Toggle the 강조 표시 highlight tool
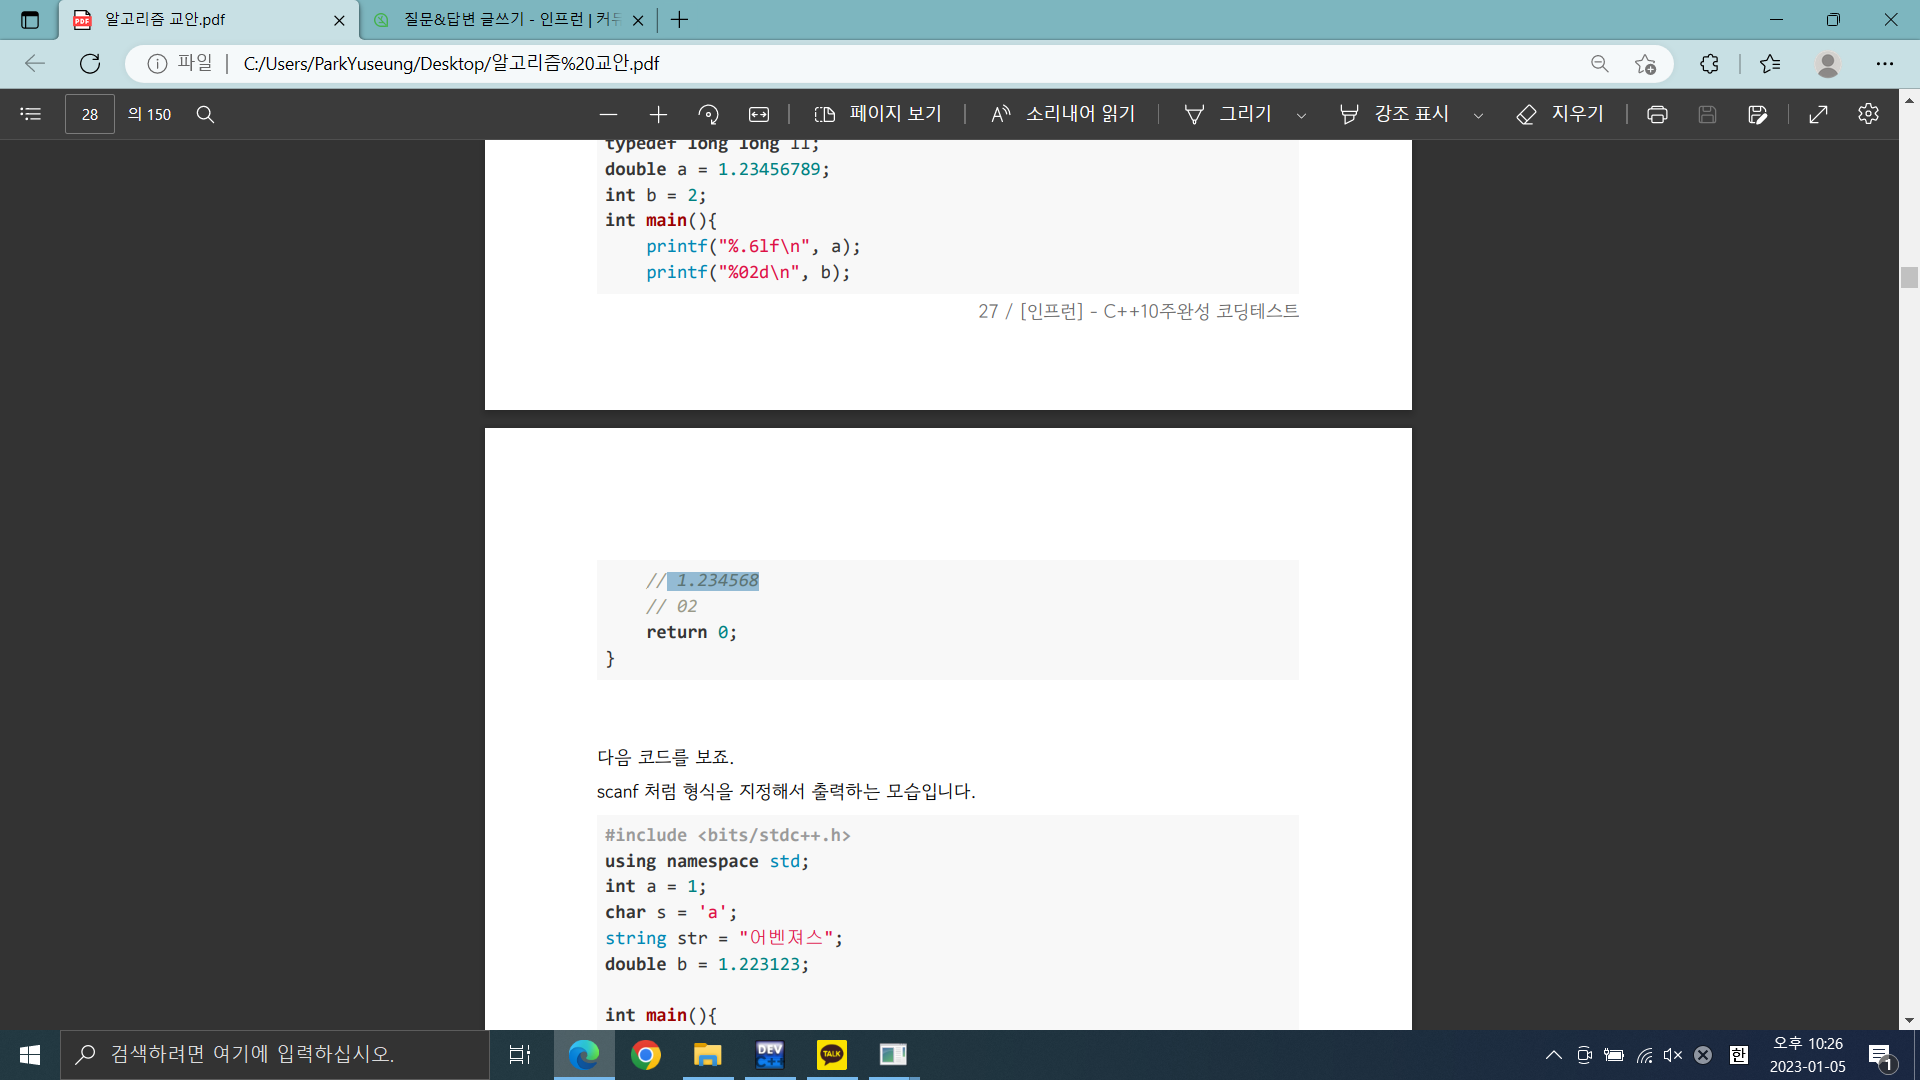 click(1394, 114)
